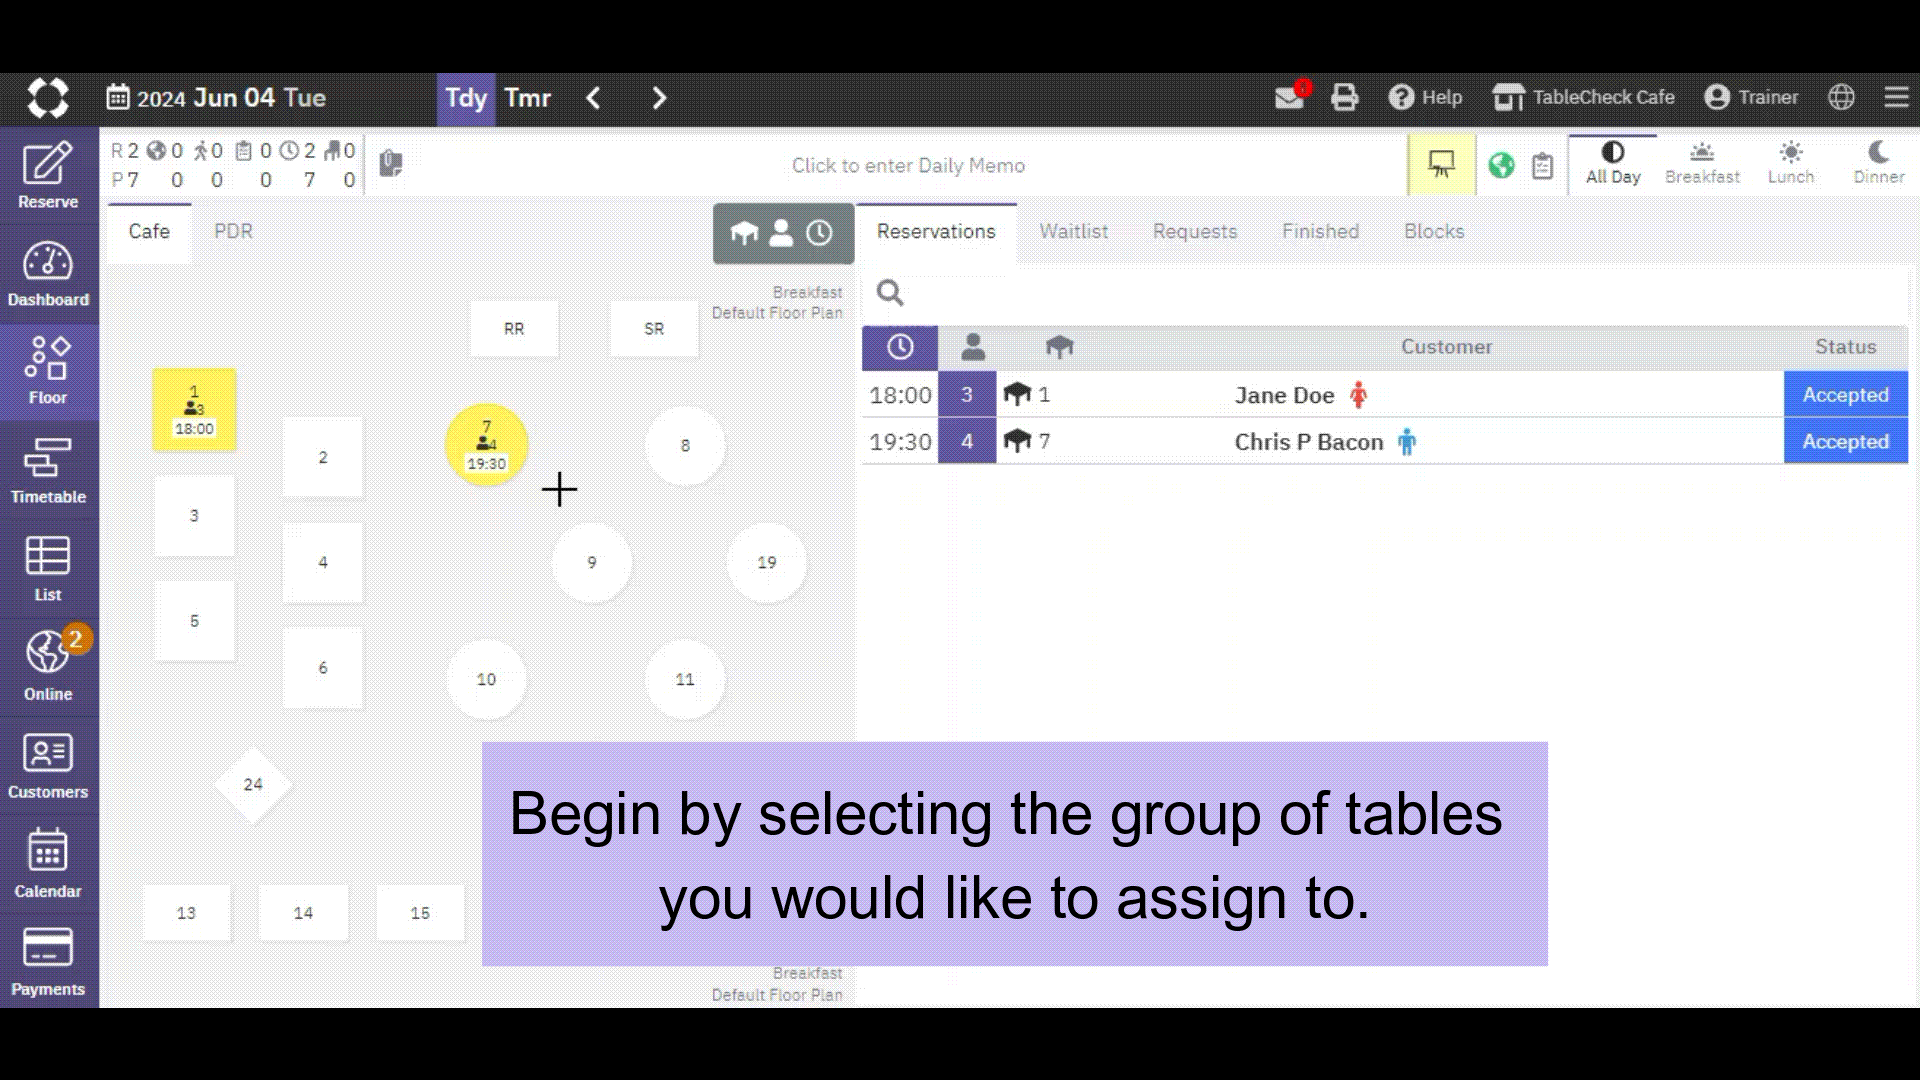Select yellow round table 7 at 19:30
The width and height of the screenshot is (1920, 1080).
click(x=486, y=445)
